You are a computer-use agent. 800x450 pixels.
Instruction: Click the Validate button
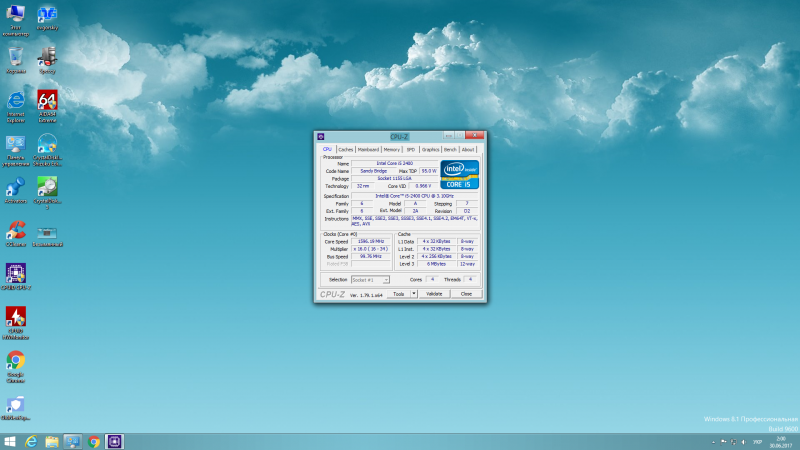pyautogui.click(x=434, y=294)
